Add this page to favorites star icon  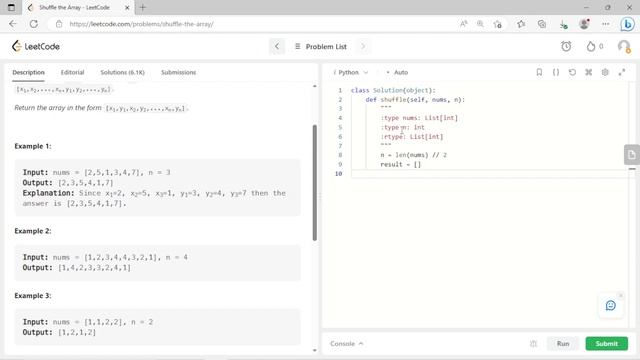click(x=497, y=24)
